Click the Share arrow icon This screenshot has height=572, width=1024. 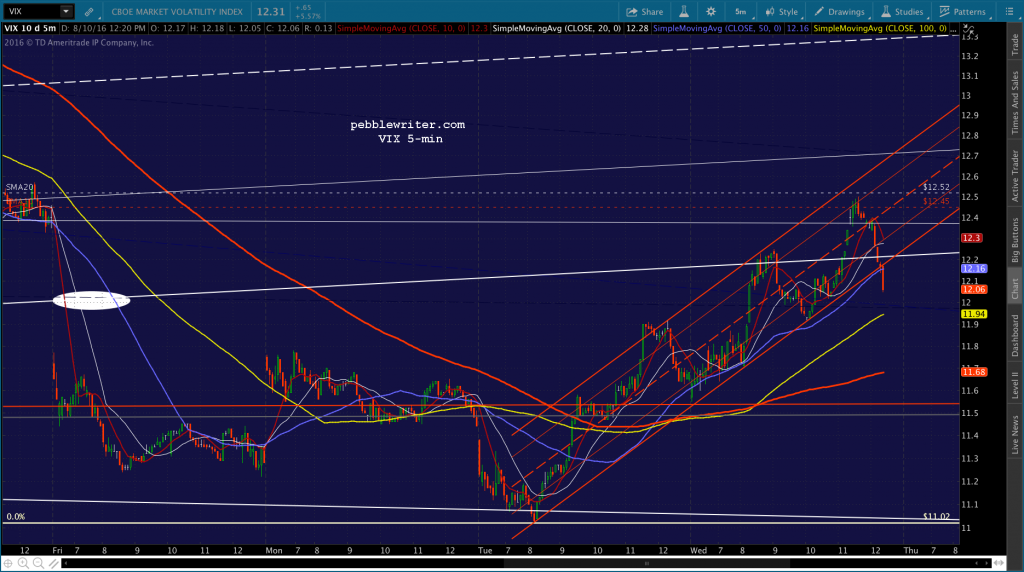coord(632,12)
